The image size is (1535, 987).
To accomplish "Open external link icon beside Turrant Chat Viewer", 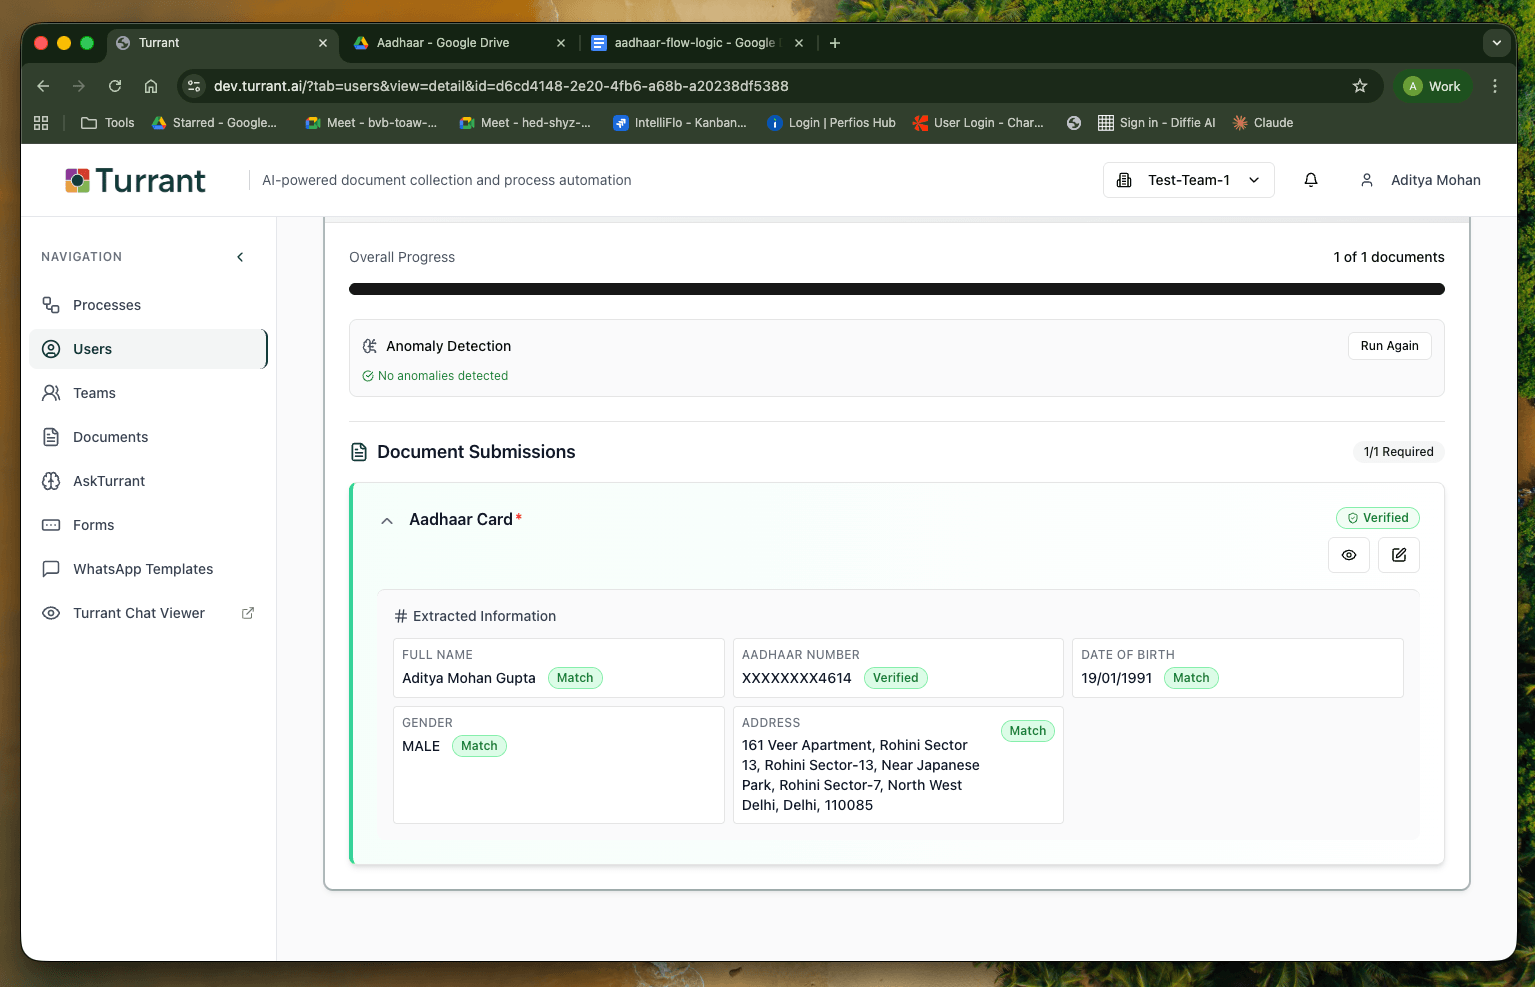I will 248,613.
